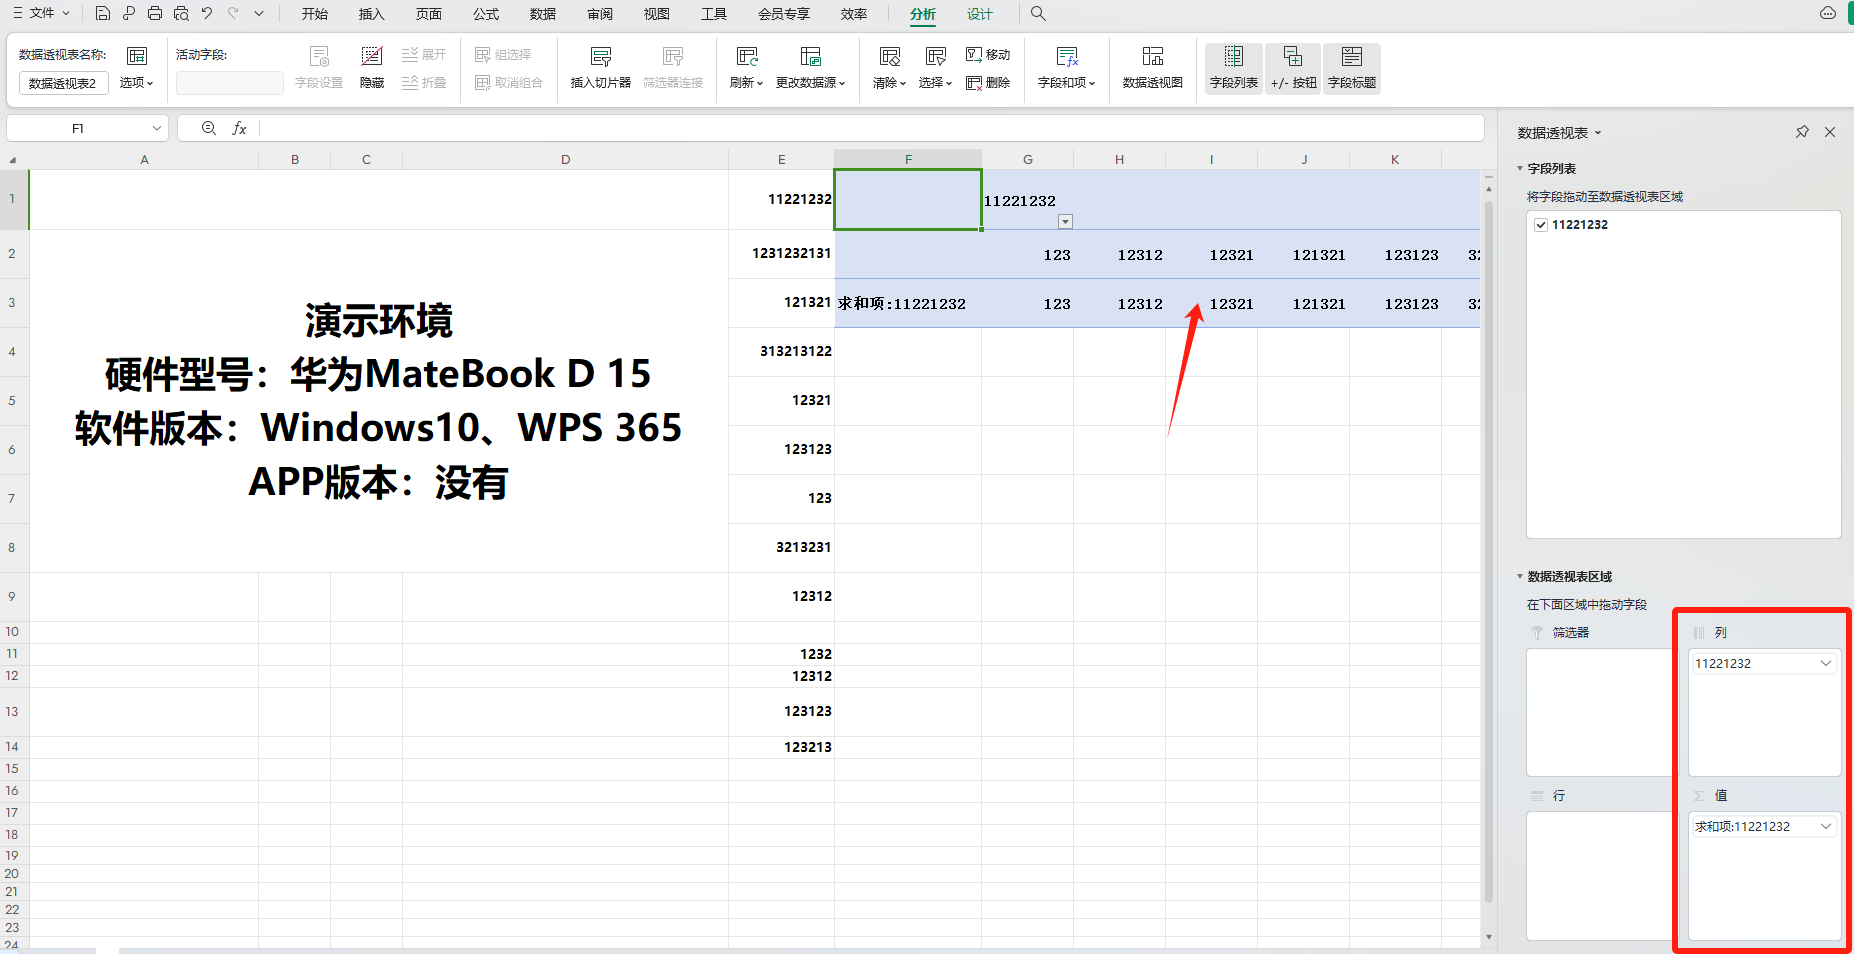The height and width of the screenshot is (954, 1854).
Task: Open the 效率 tab
Action: (x=854, y=13)
